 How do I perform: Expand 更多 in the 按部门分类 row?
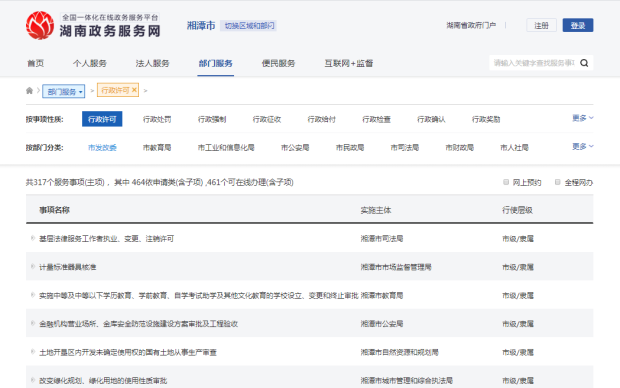coord(583,146)
